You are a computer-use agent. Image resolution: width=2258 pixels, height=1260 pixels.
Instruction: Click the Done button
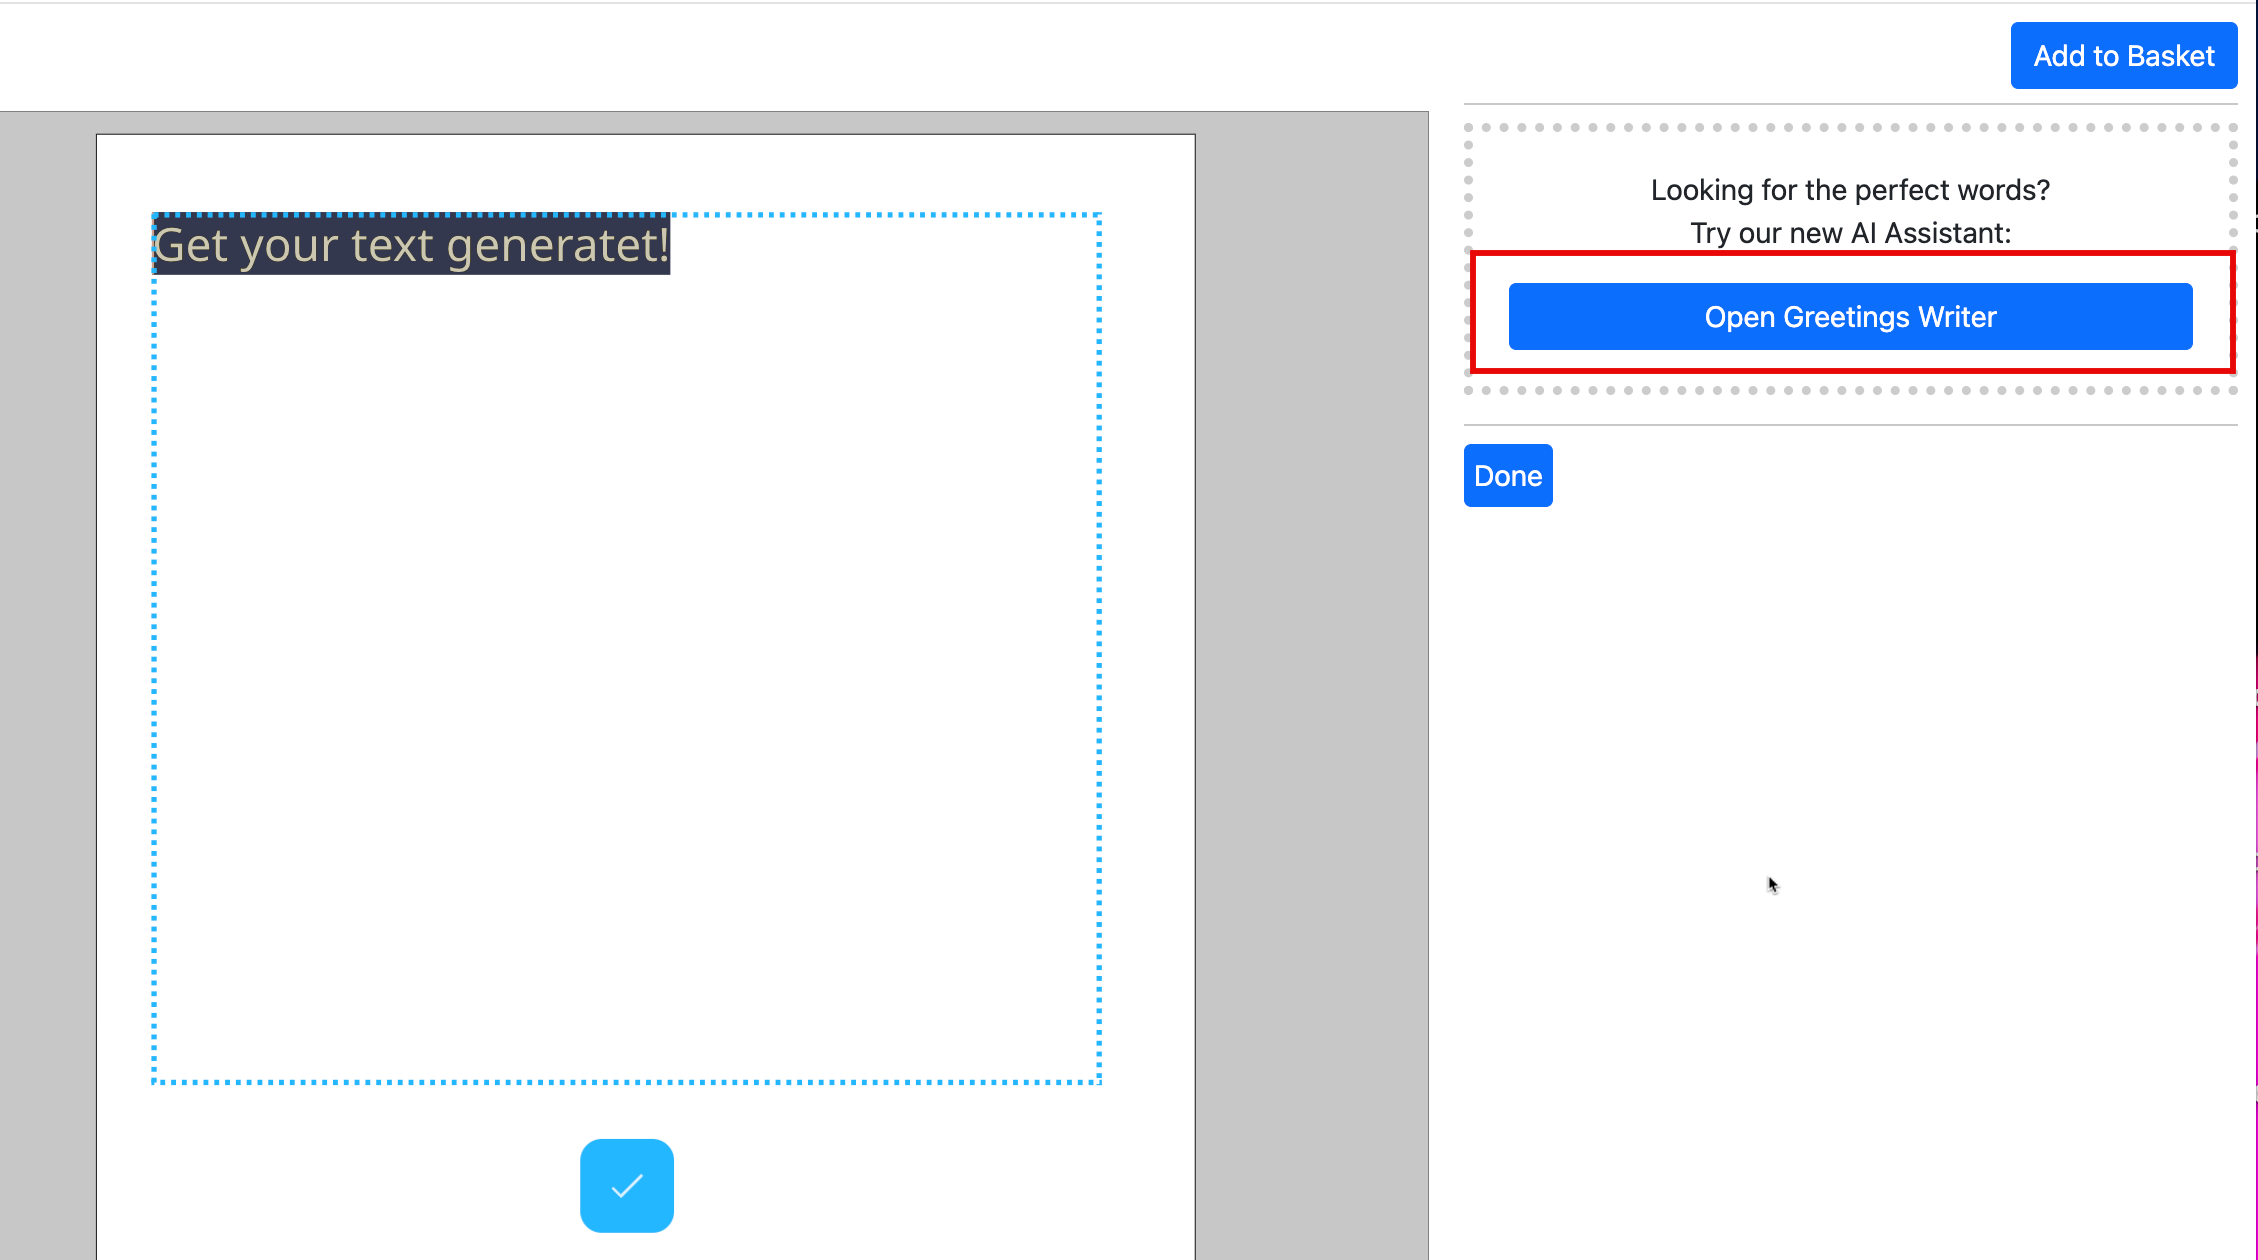tap(1508, 476)
